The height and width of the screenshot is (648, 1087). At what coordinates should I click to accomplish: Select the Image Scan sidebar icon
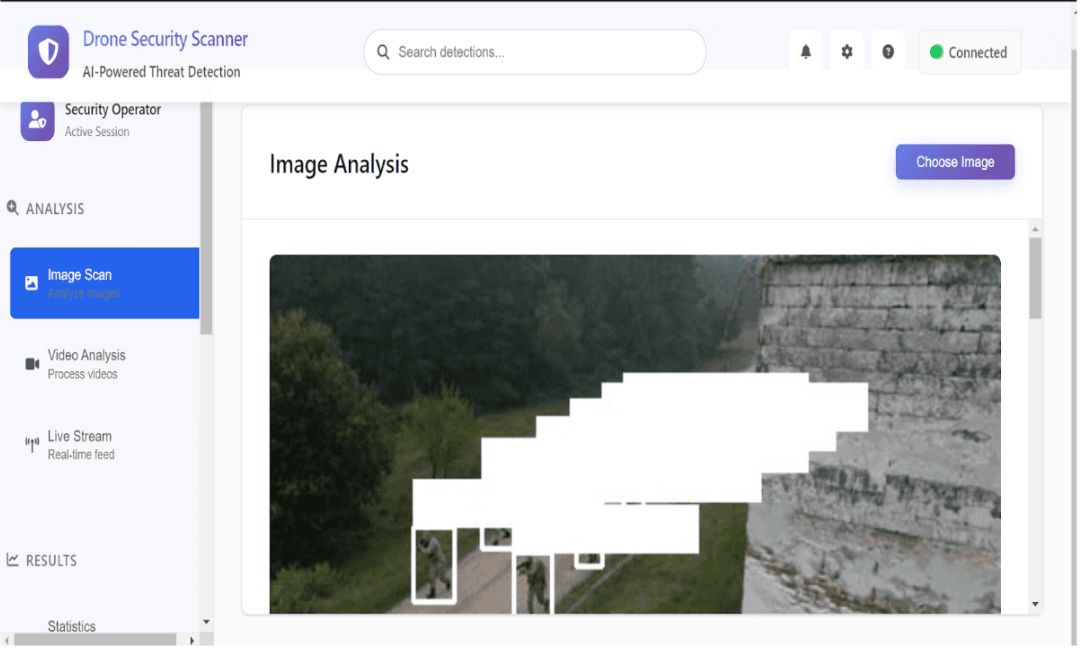coord(31,283)
